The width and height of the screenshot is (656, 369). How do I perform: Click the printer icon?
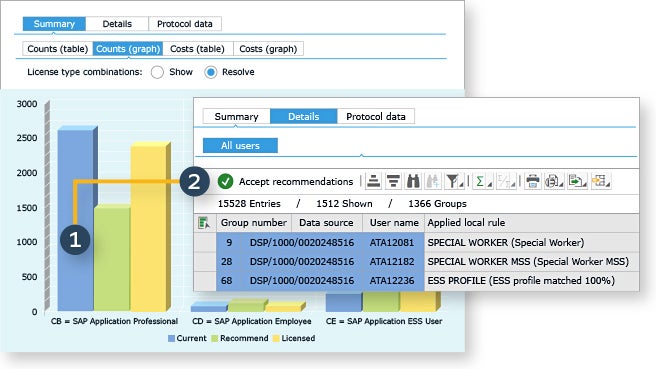533,181
